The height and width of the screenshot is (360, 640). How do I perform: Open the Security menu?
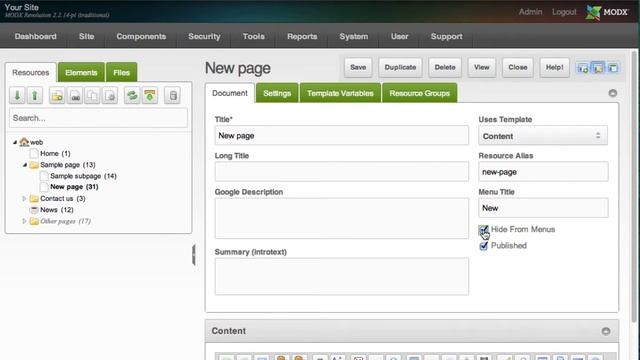[204, 36]
